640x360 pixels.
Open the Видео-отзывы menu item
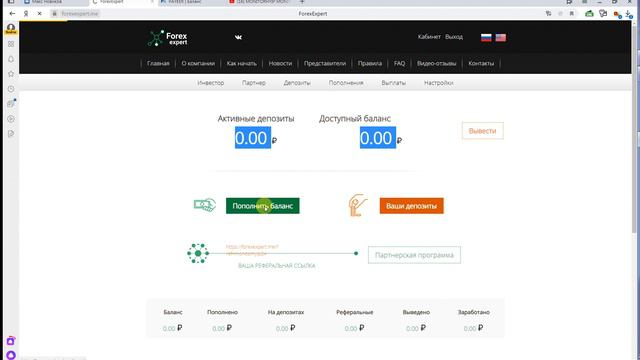pos(436,63)
